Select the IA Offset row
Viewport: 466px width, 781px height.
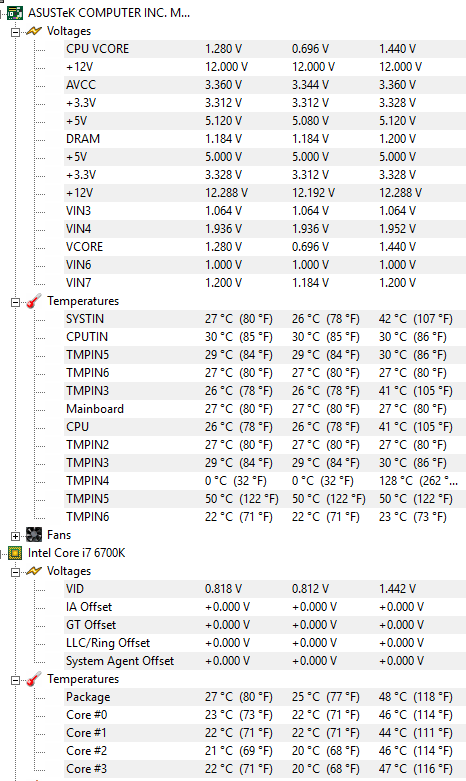pyautogui.click(x=263, y=607)
